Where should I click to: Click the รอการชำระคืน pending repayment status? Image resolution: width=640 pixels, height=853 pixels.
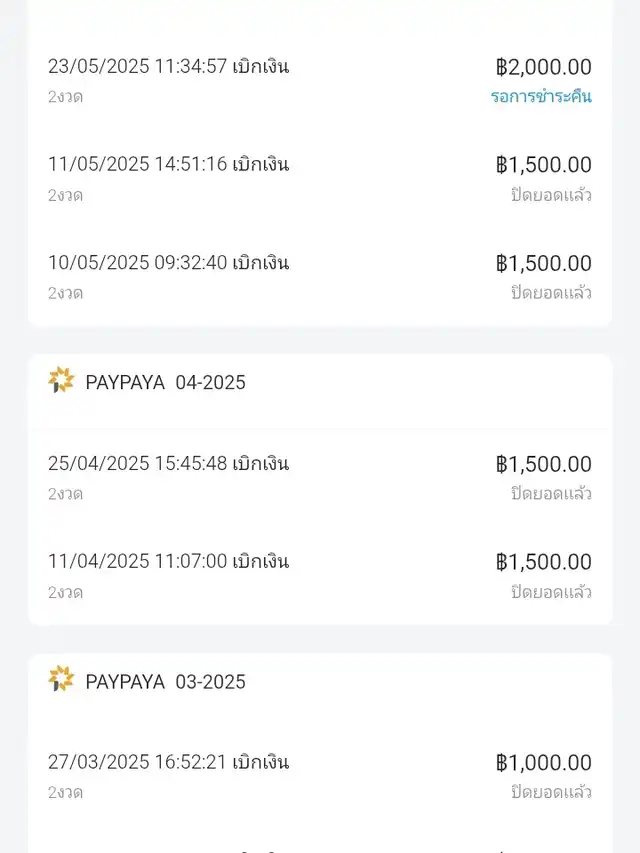tap(541, 97)
